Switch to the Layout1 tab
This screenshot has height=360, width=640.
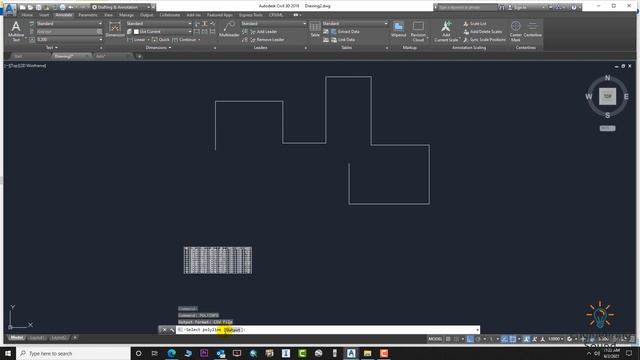36,338
